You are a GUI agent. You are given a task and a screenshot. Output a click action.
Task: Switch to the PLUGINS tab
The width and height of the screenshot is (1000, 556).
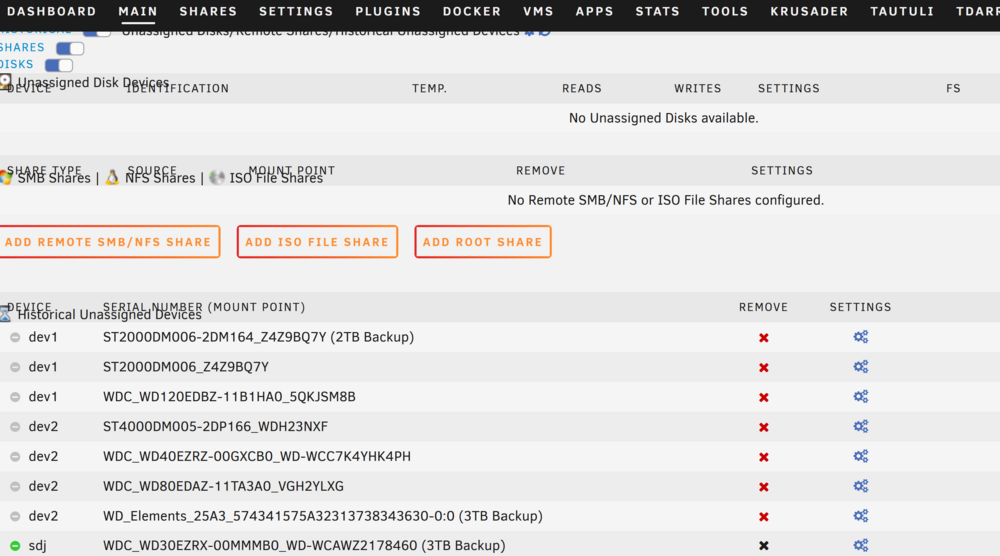[388, 11]
